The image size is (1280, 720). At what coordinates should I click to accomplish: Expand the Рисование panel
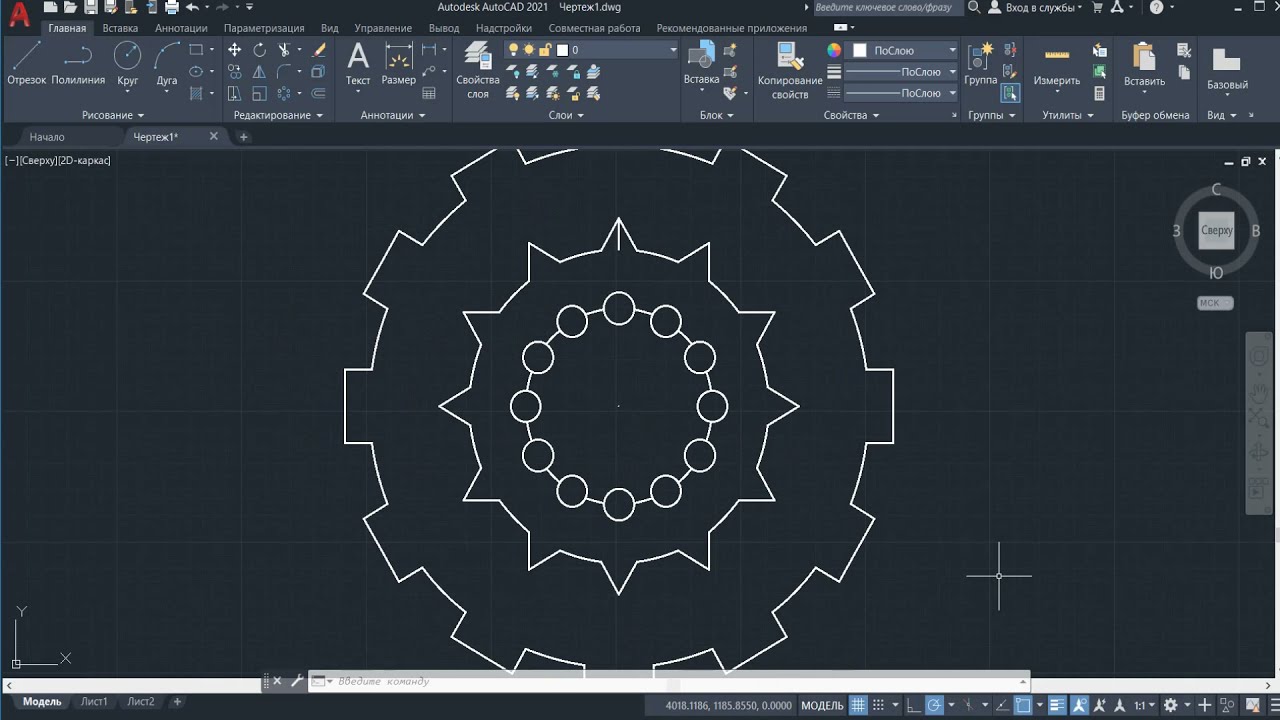coord(113,115)
